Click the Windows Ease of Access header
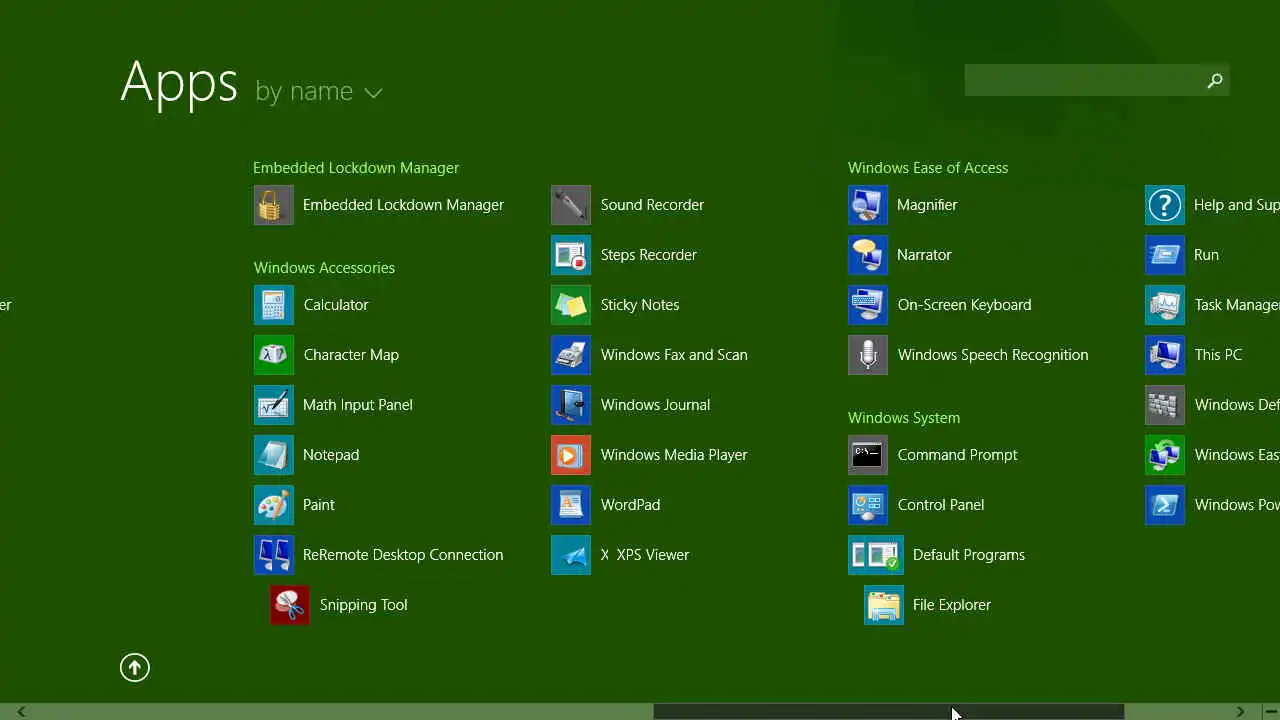 click(928, 168)
